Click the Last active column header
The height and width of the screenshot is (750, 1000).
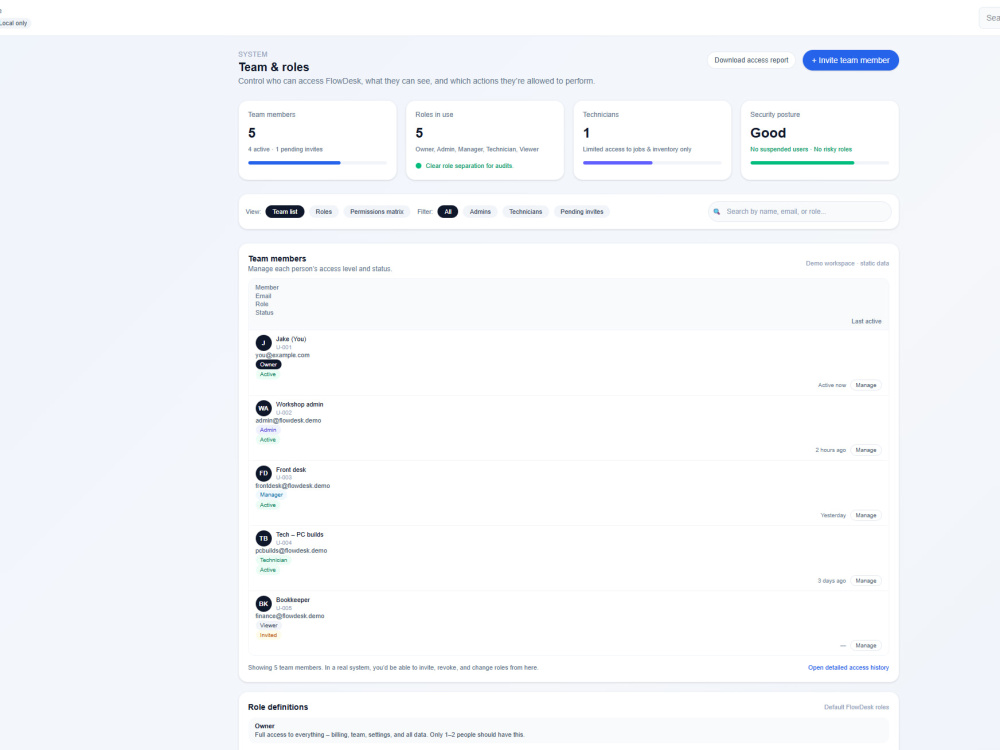tap(866, 321)
